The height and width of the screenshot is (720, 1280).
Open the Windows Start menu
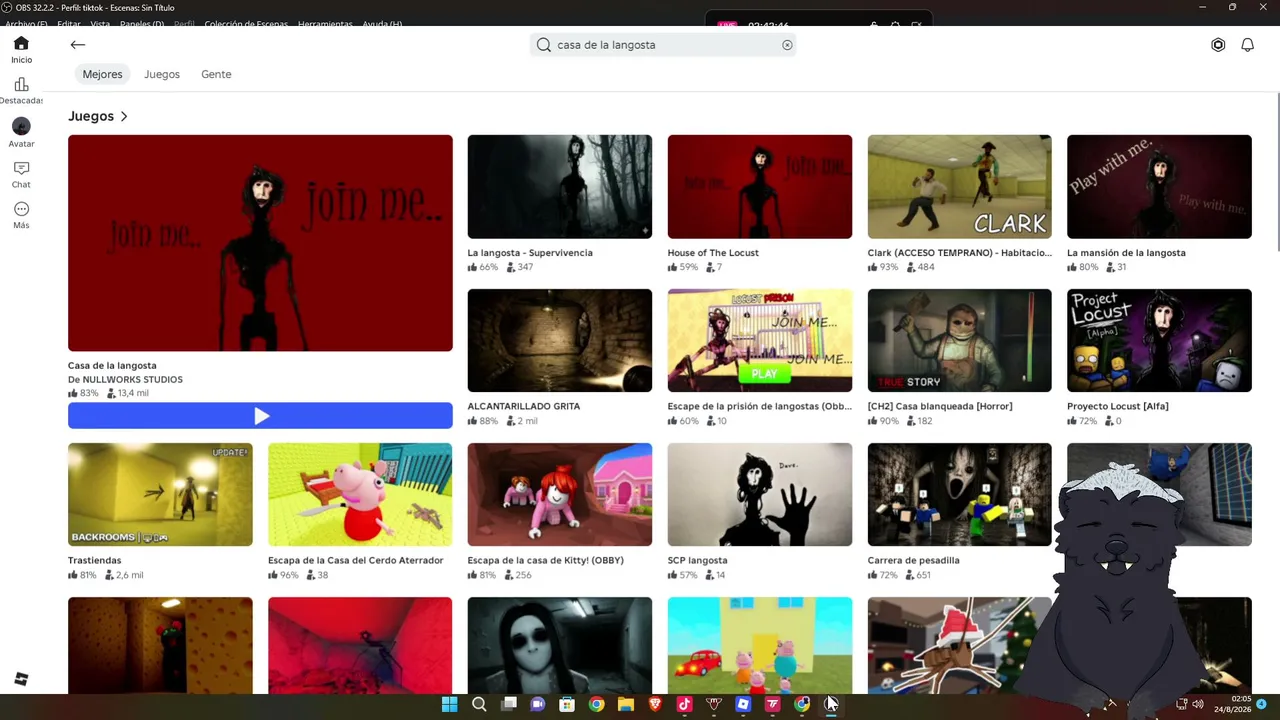(x=450, y=704)
